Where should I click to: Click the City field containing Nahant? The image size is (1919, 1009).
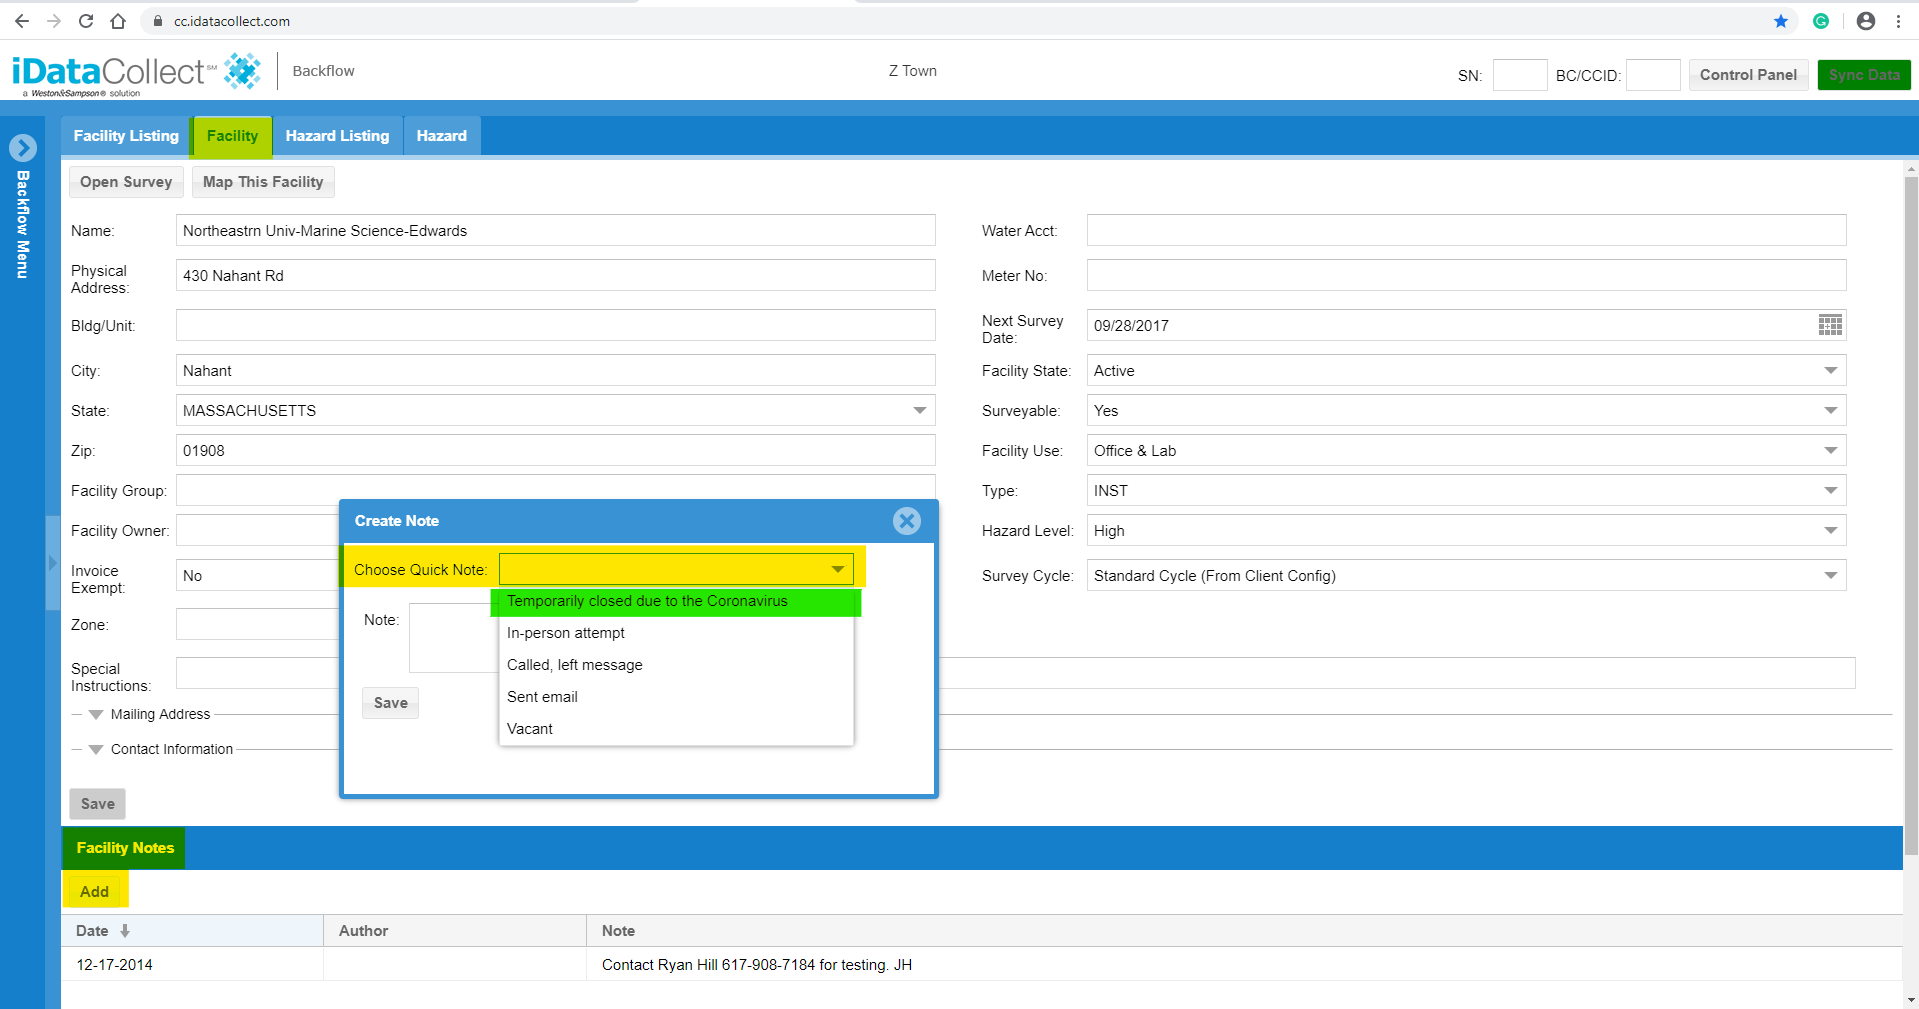click(555, 371)
